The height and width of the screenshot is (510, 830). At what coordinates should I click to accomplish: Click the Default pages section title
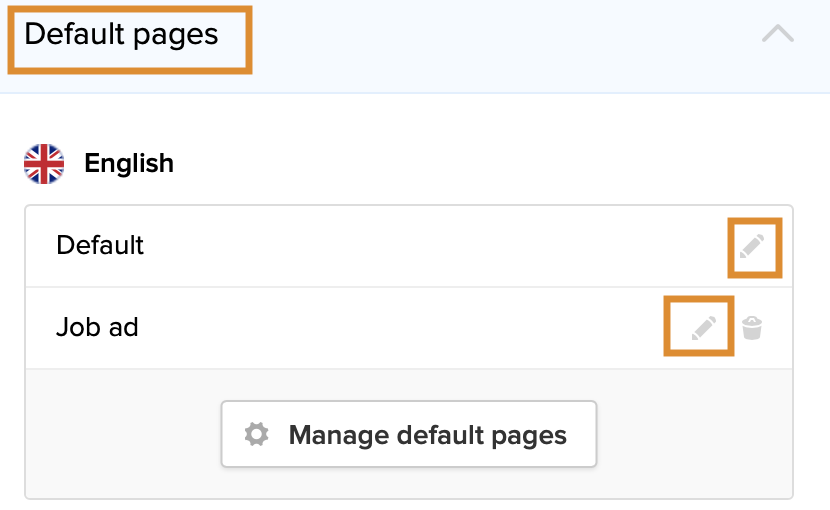tap(121, 34)
